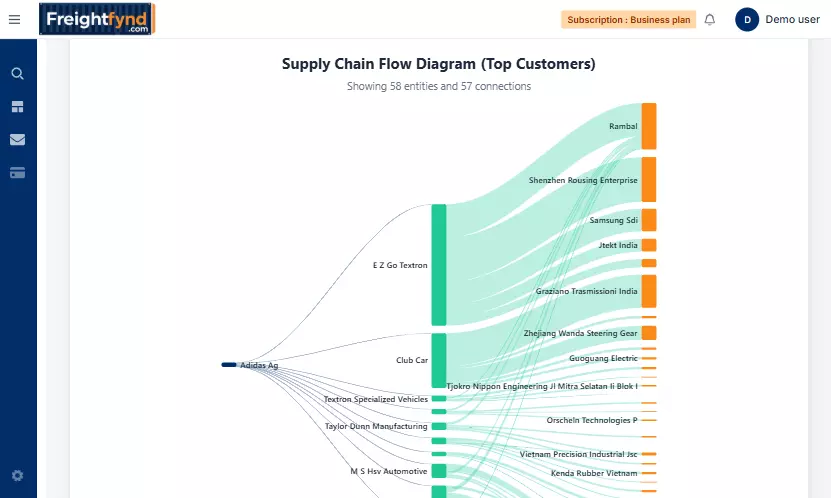Open the dashboard icon in sidebar
The width and height of the screenshot is (831, 498).
tap(17, 107)
